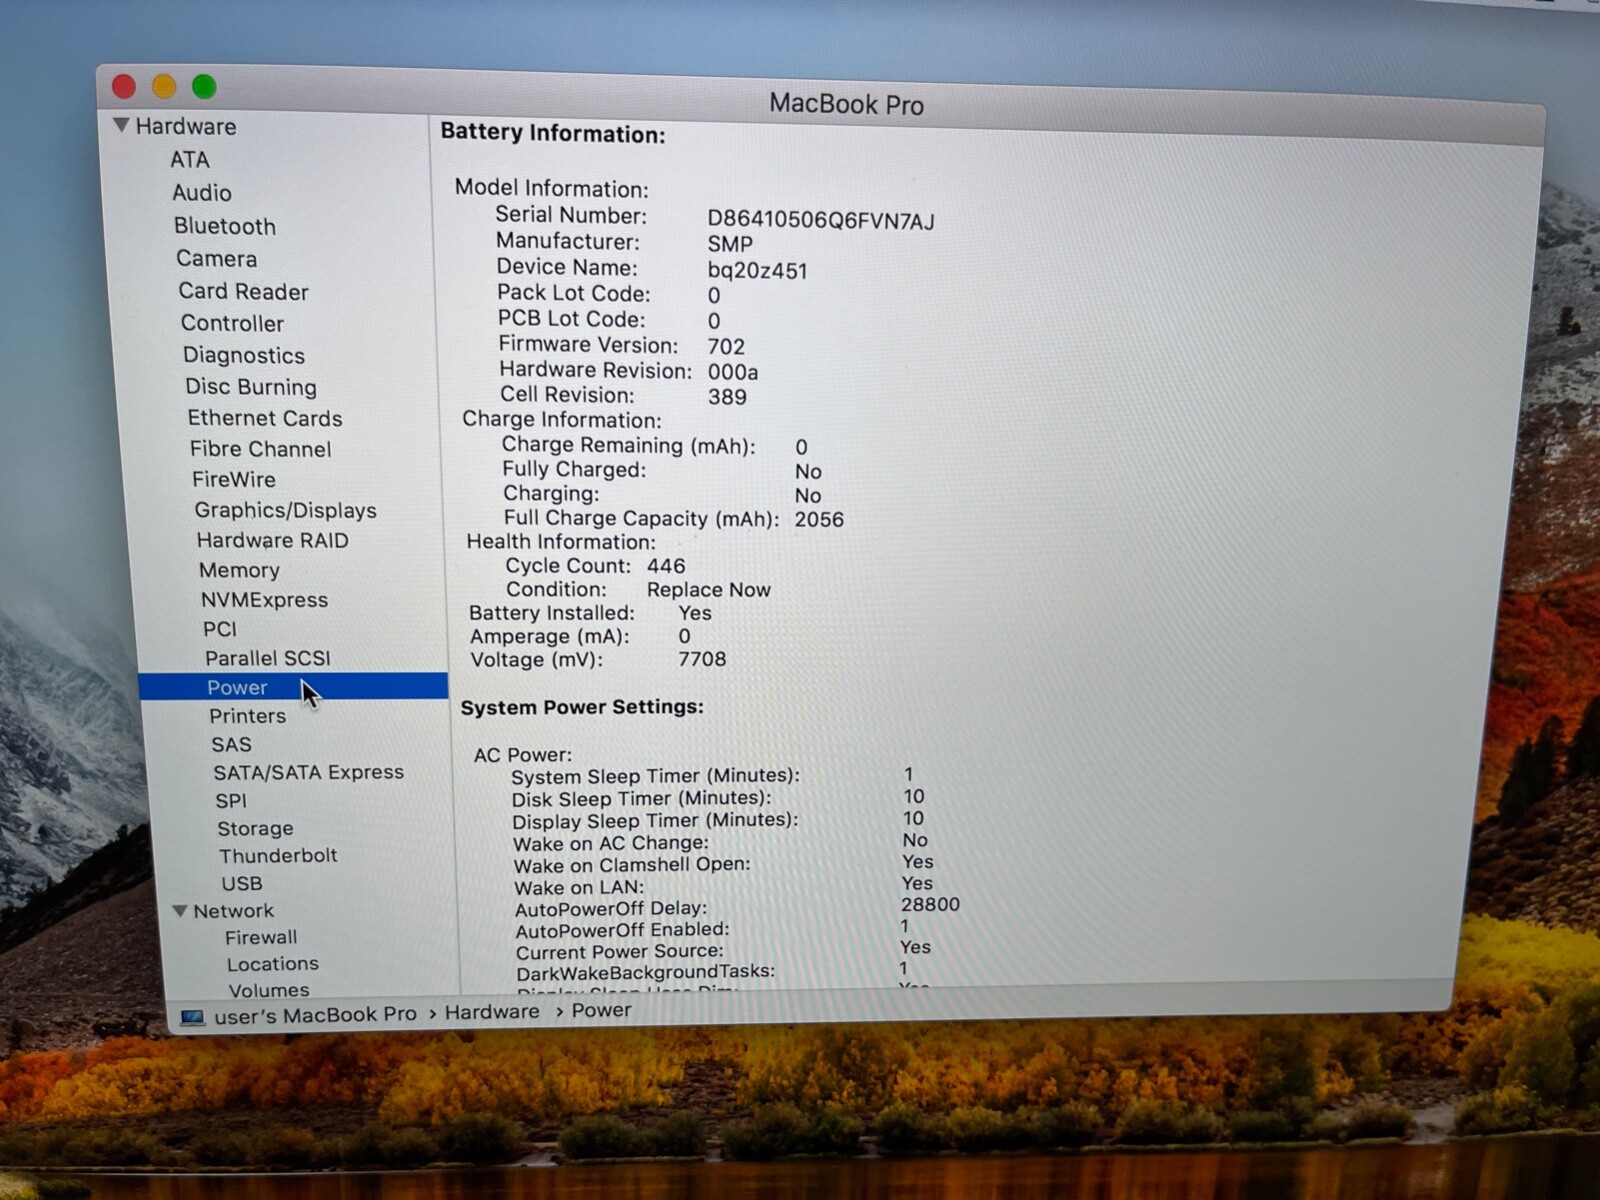1600x1200 pixels.
Task: Select Controller in the sidebar
Action: 233,324
